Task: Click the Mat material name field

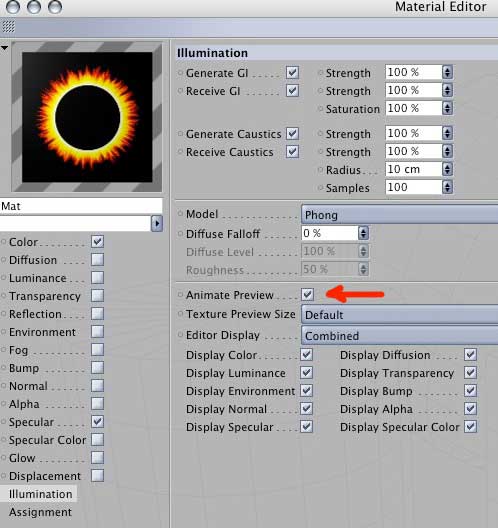Action: click(81, 206)
